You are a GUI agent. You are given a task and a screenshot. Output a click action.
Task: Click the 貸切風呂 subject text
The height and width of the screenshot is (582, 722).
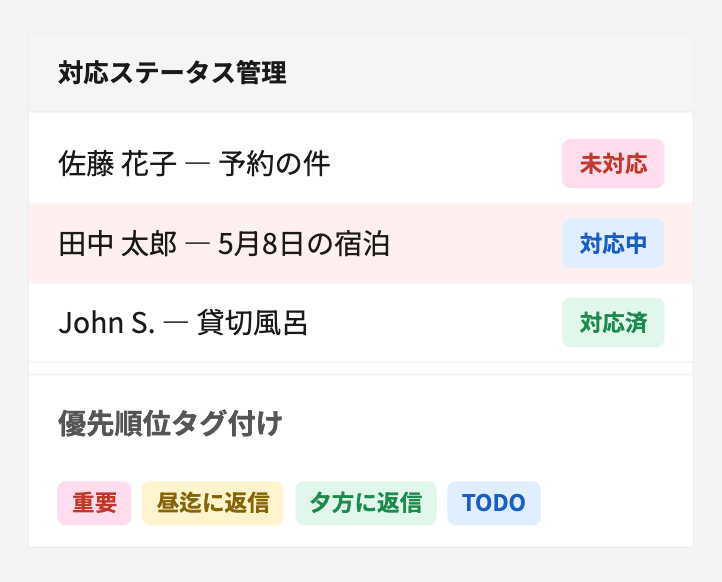(252, 323)
